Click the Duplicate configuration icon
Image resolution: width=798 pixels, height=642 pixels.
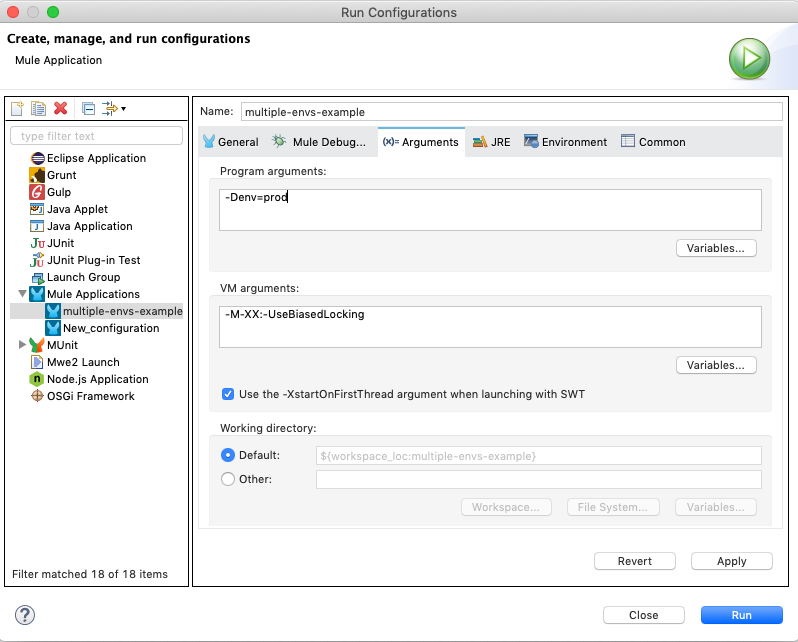38,108
